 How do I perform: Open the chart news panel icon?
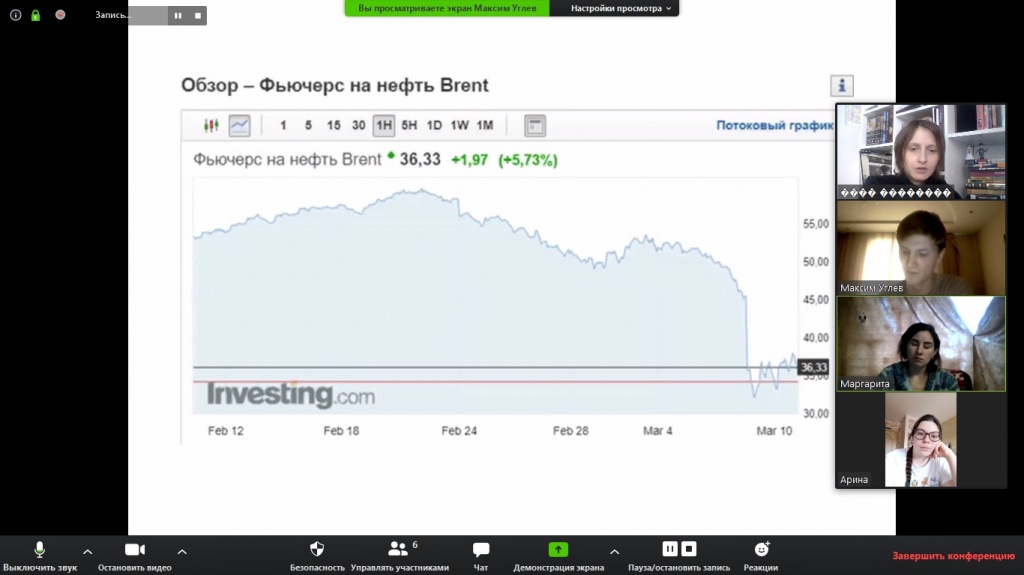(x=535, y=126)
